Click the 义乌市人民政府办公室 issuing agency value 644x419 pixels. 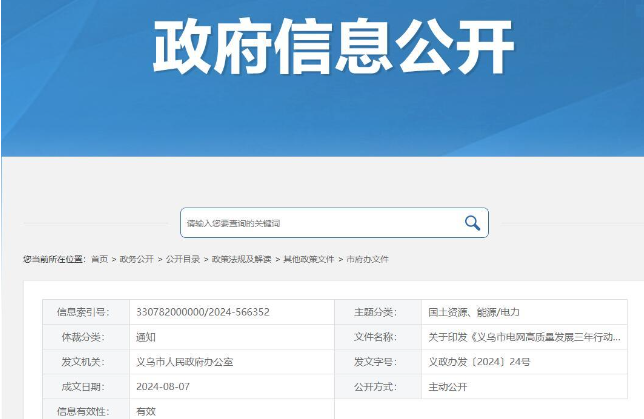(185, 362)
